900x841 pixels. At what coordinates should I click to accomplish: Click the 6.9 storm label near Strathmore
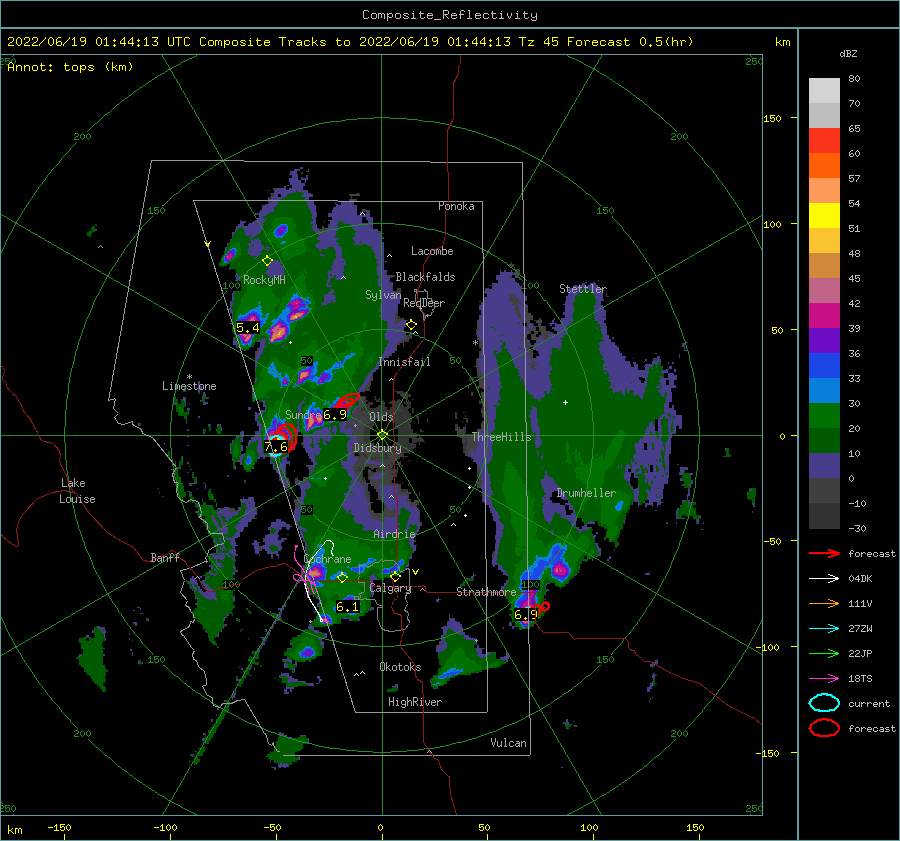pyautogui.click(x=526, y=615)
